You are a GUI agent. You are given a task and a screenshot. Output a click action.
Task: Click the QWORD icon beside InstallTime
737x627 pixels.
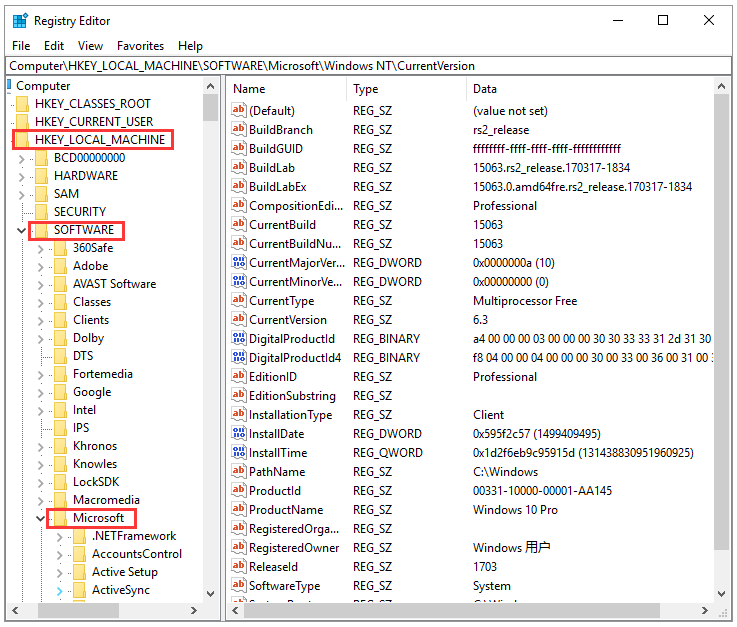pyautogui.click(x=239, y=452)
